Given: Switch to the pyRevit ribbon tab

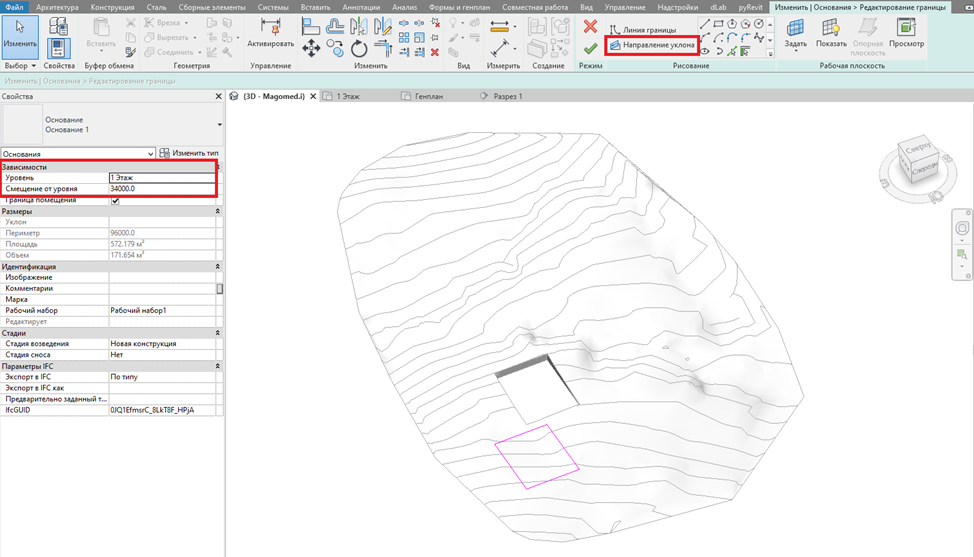Looking at the screenshot, I should point(750,7).
